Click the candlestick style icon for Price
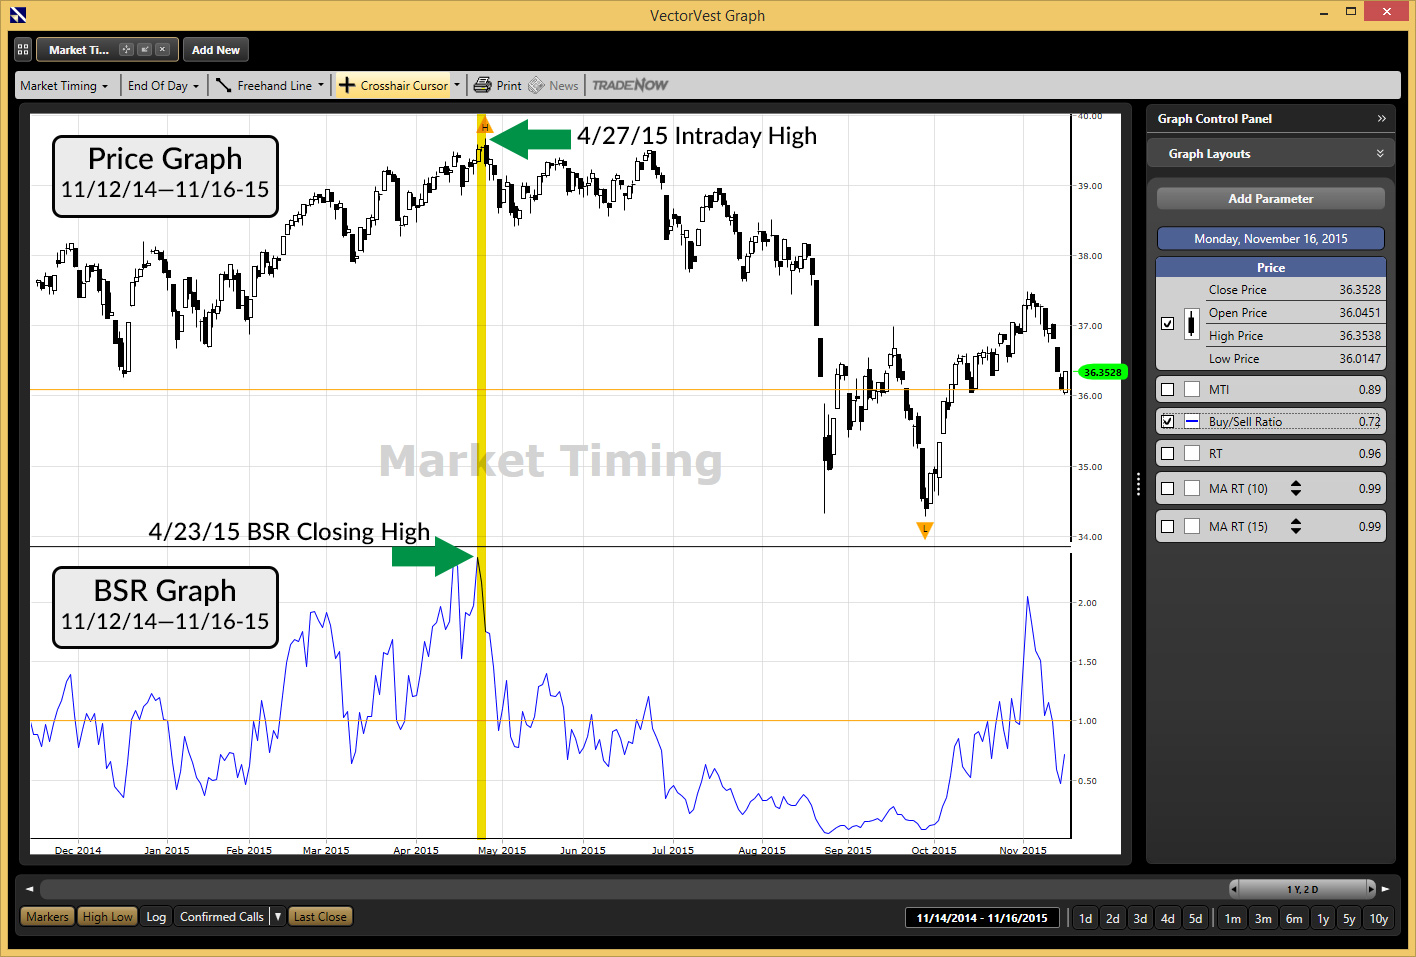1416x957 pixels. (1191, 323)
